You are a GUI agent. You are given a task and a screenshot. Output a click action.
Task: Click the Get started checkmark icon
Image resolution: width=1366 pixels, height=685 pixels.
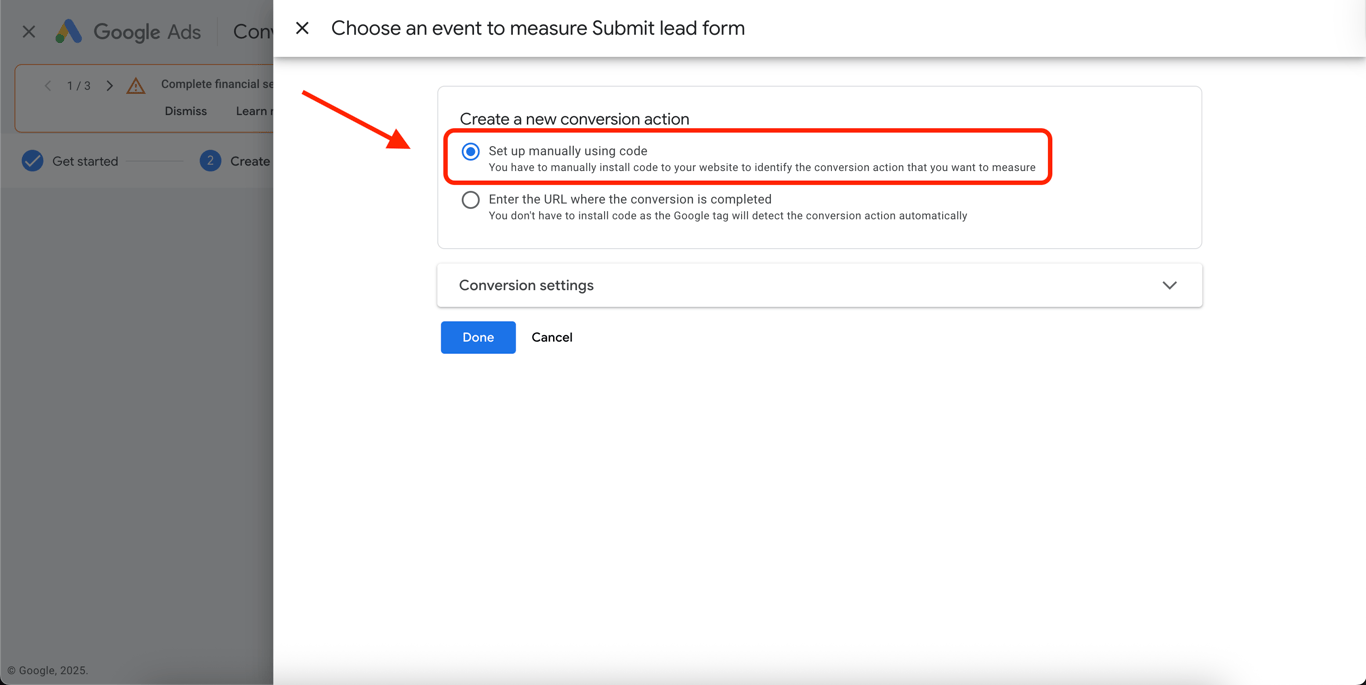pos(33,161)
